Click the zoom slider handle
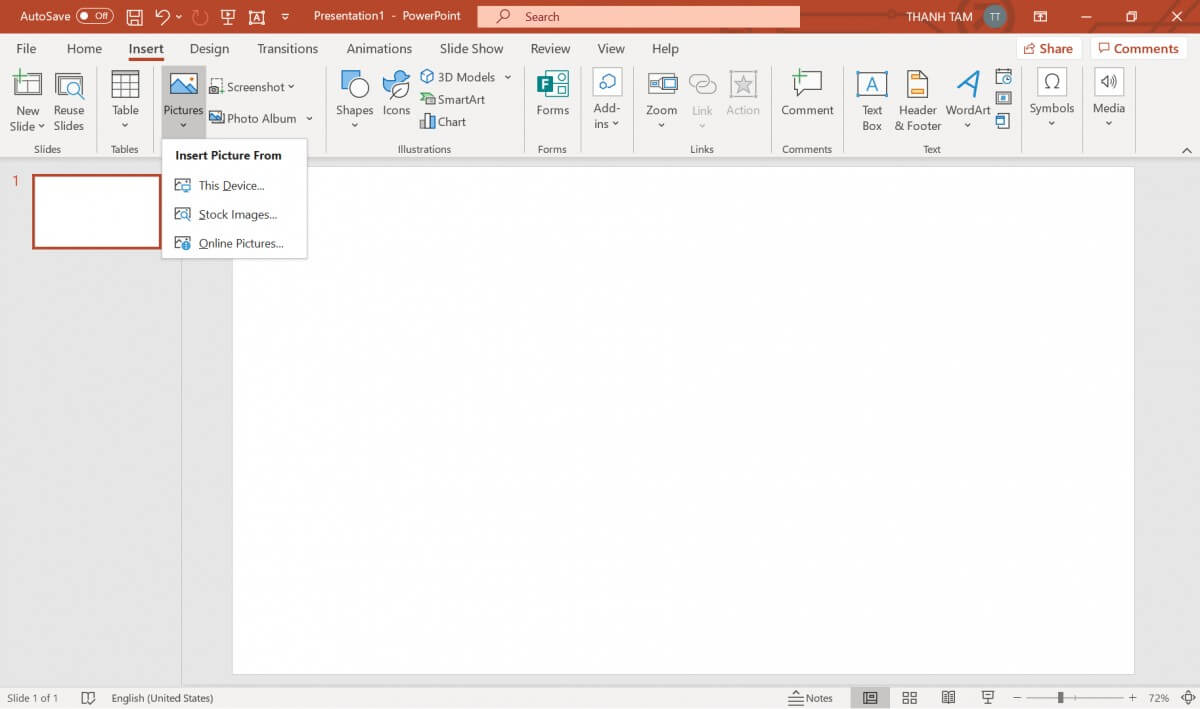The width and height of the screenshot is (1200, 709). click(1060, 698)
